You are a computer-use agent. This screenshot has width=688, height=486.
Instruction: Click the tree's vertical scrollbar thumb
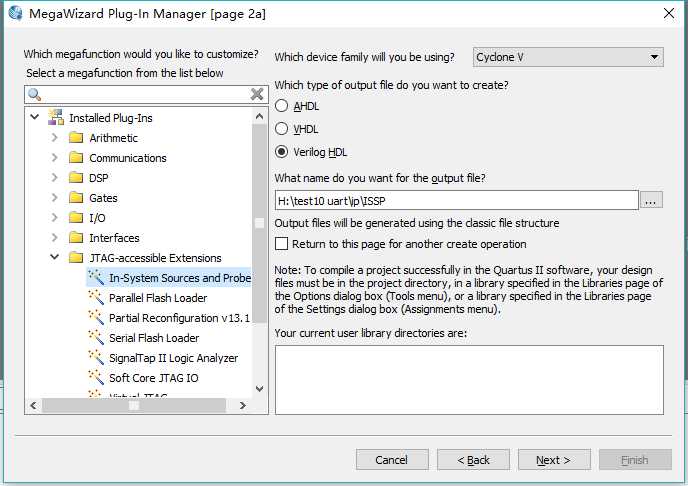(x=259, y=224)
